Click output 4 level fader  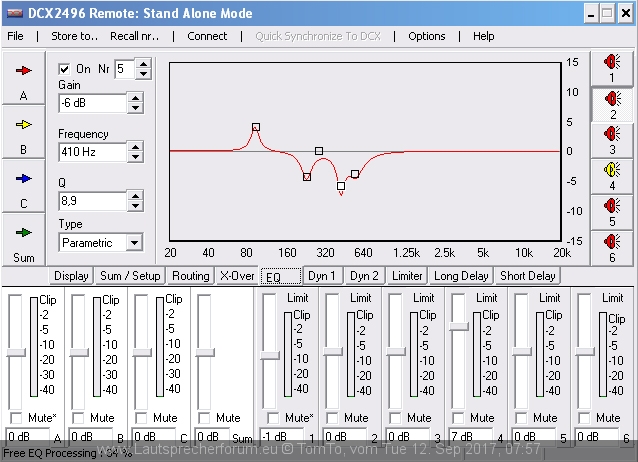[458, 325]
